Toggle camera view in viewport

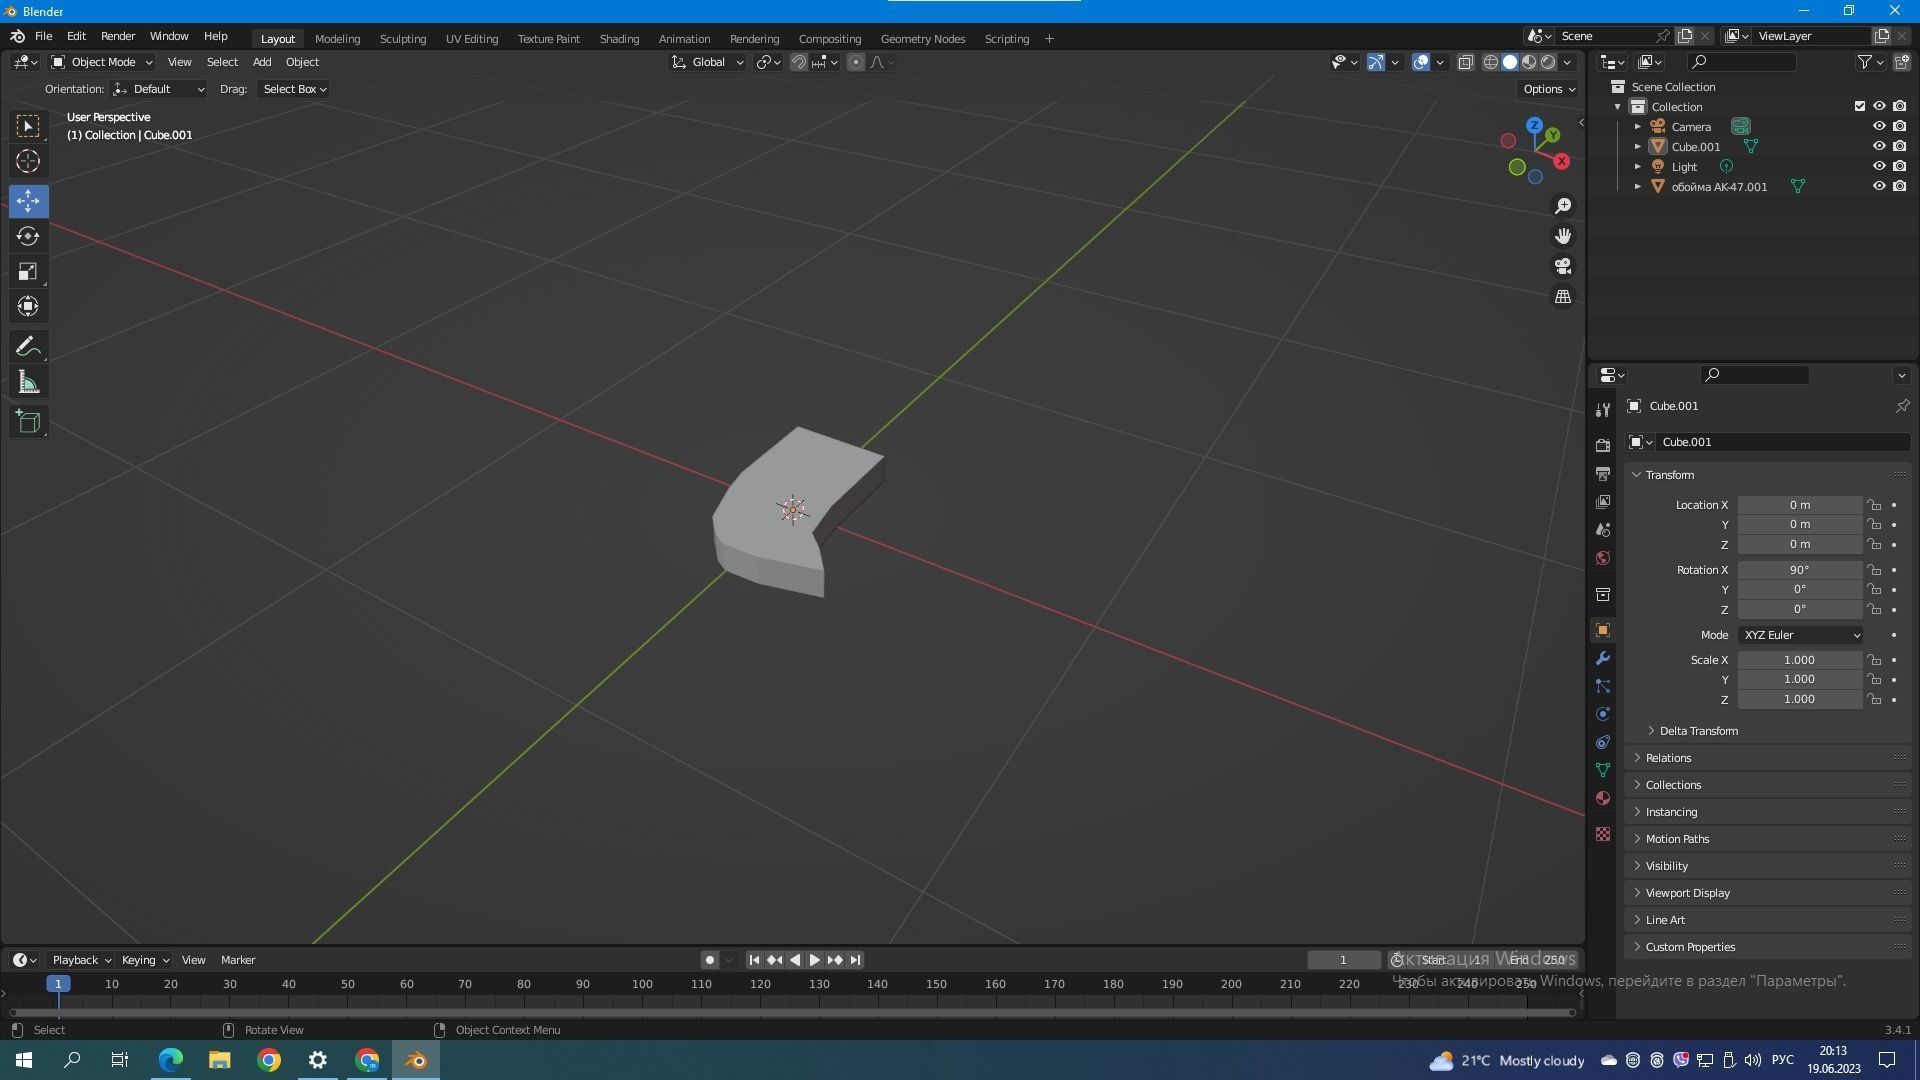click(1562, 267)
